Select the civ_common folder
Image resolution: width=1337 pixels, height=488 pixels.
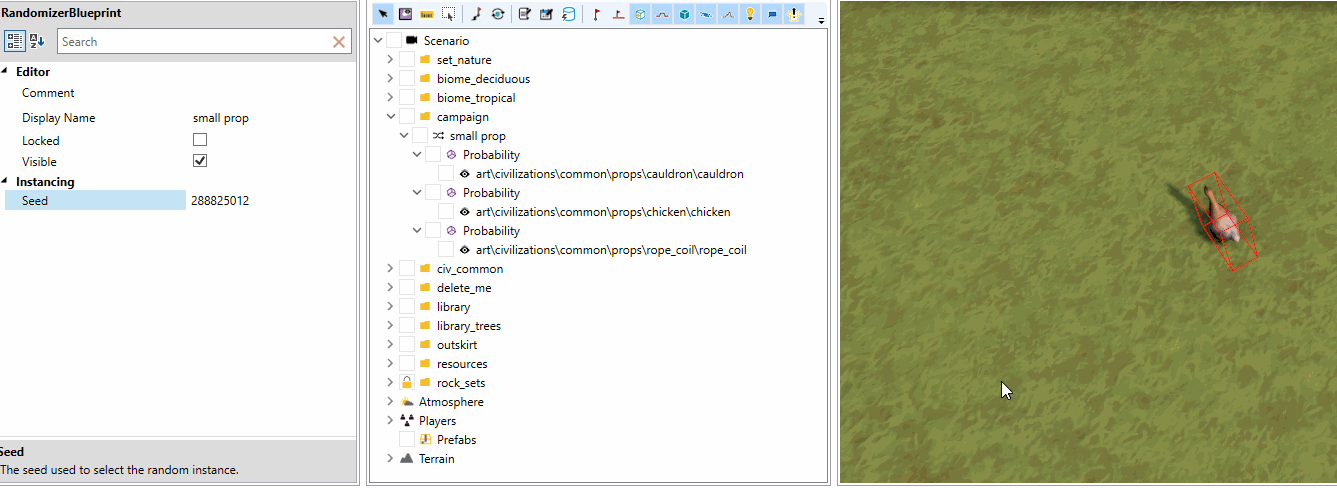point(470,269)
